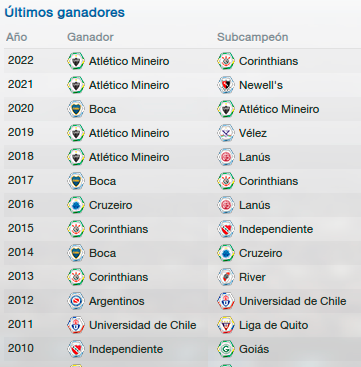Click Goiás badge in 2010 row

coord(226,349)
